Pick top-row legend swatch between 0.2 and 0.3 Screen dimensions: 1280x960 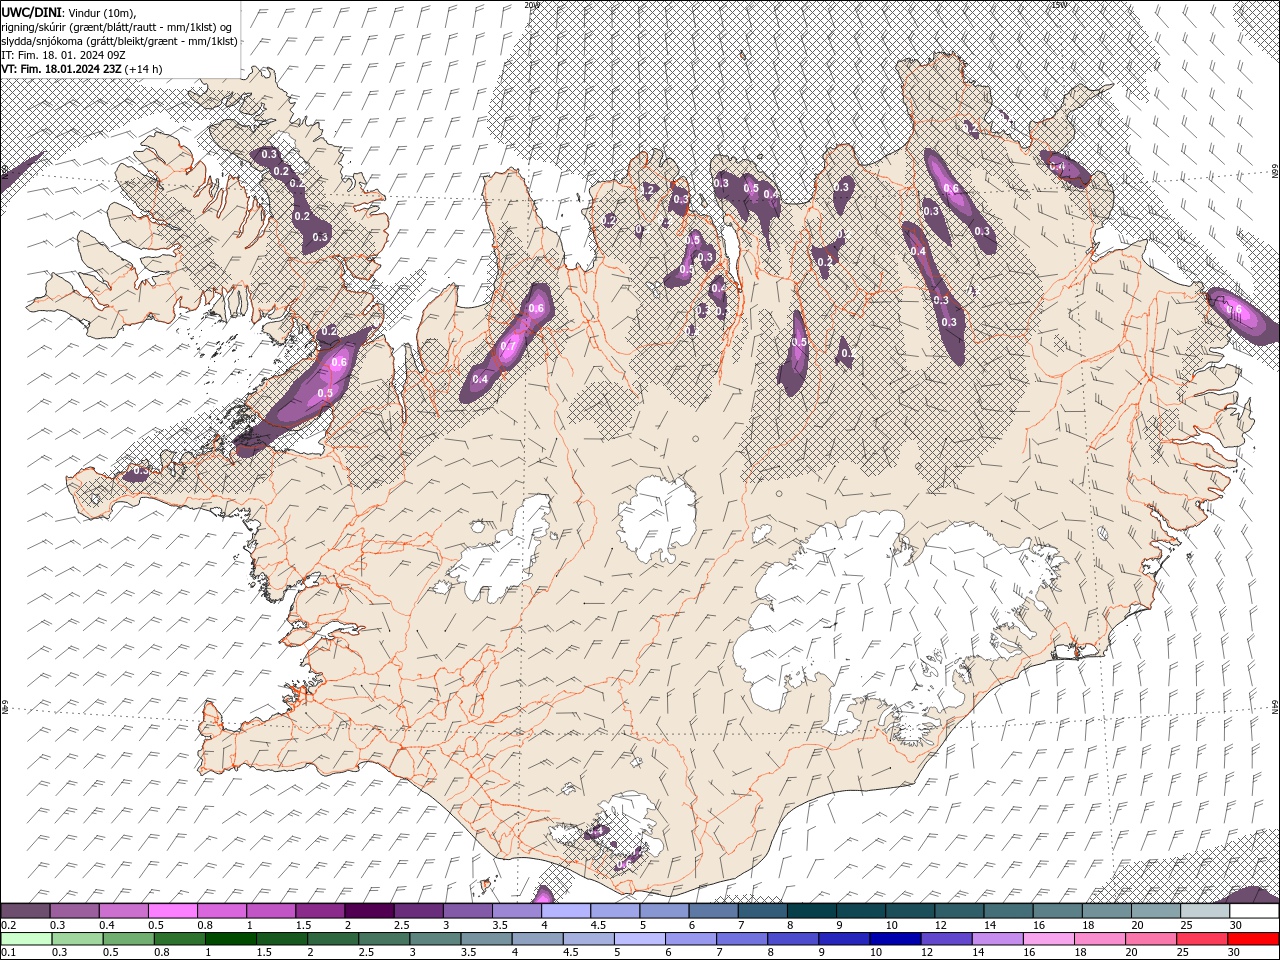click(25, 911)
